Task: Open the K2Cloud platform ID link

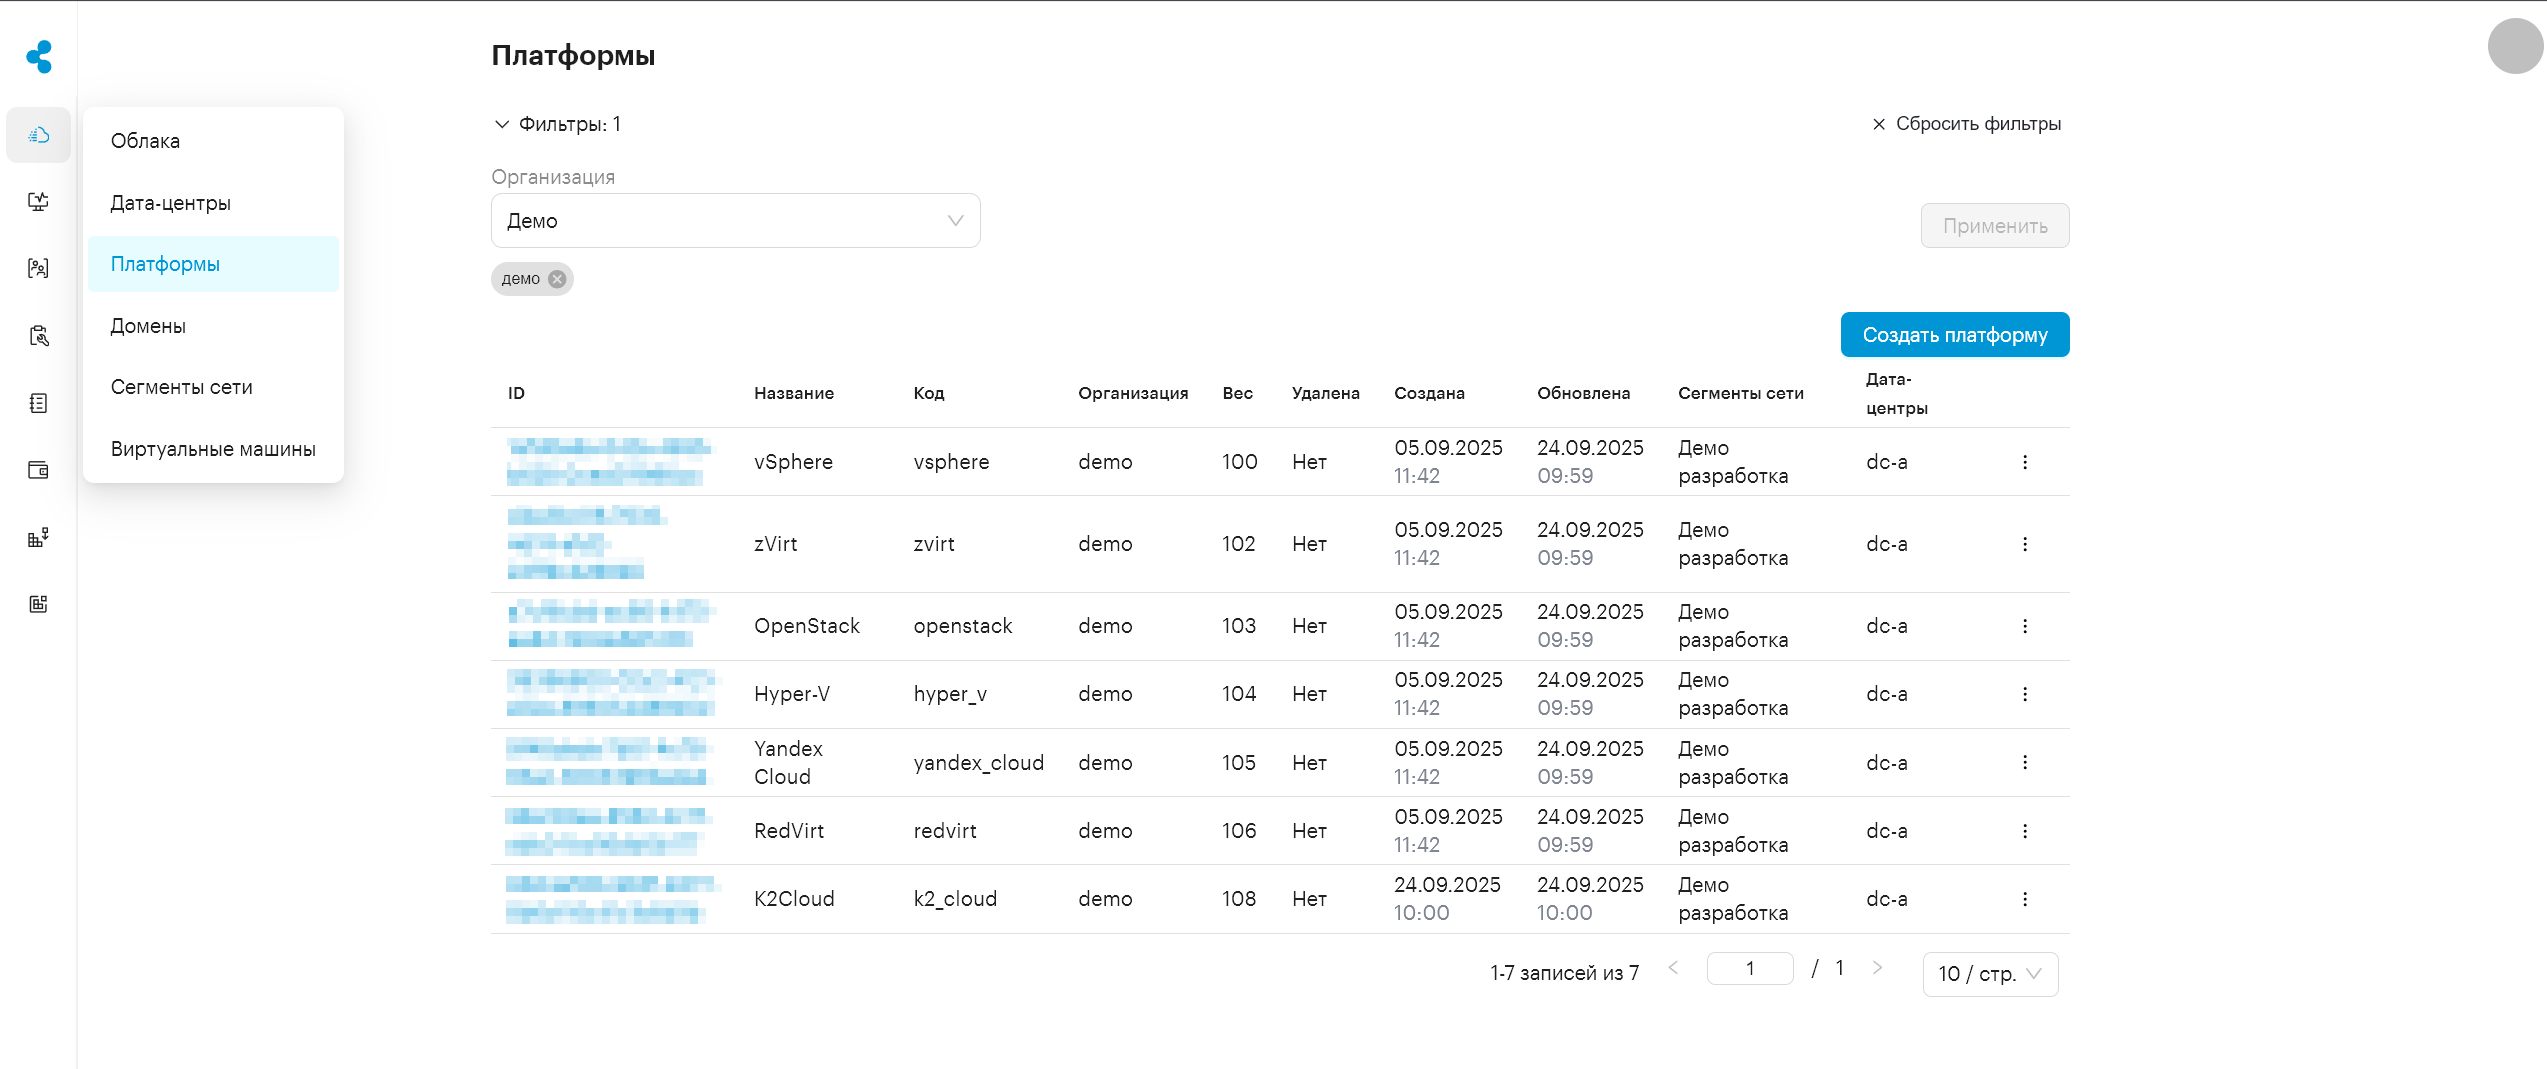Action: click(x=612, y=899)
